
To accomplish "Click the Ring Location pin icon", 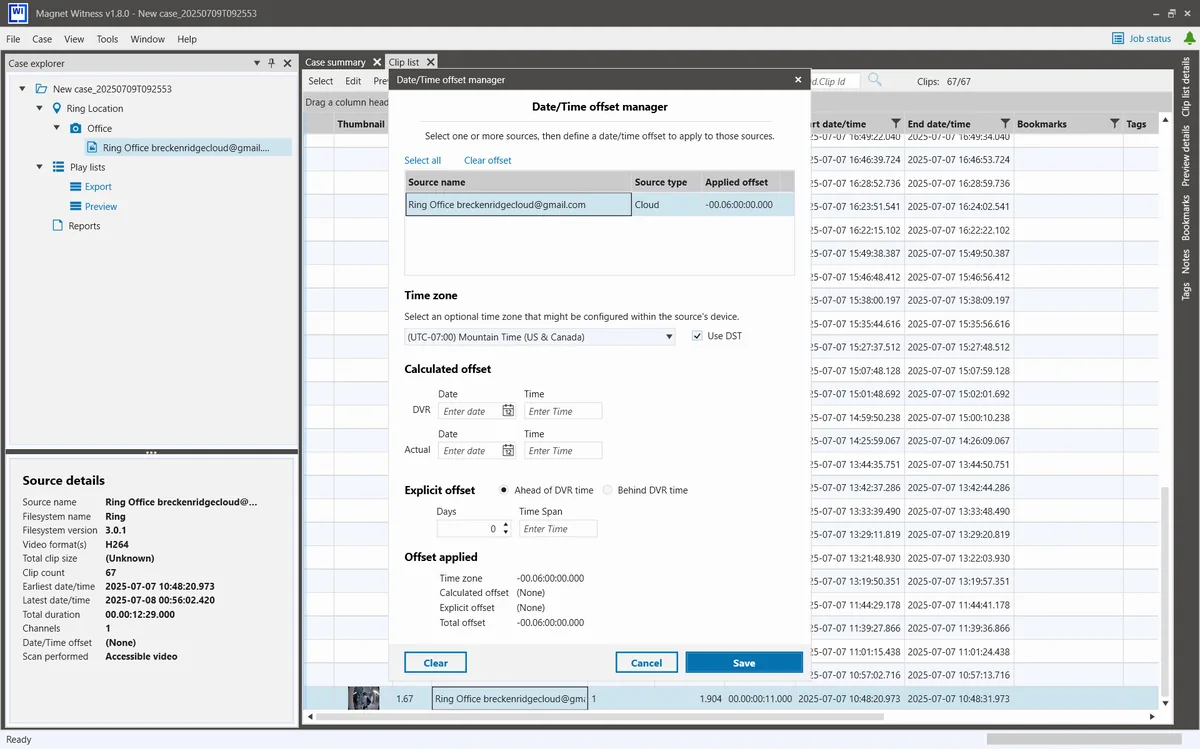I will pyautogui.click(x=56, y=108).
